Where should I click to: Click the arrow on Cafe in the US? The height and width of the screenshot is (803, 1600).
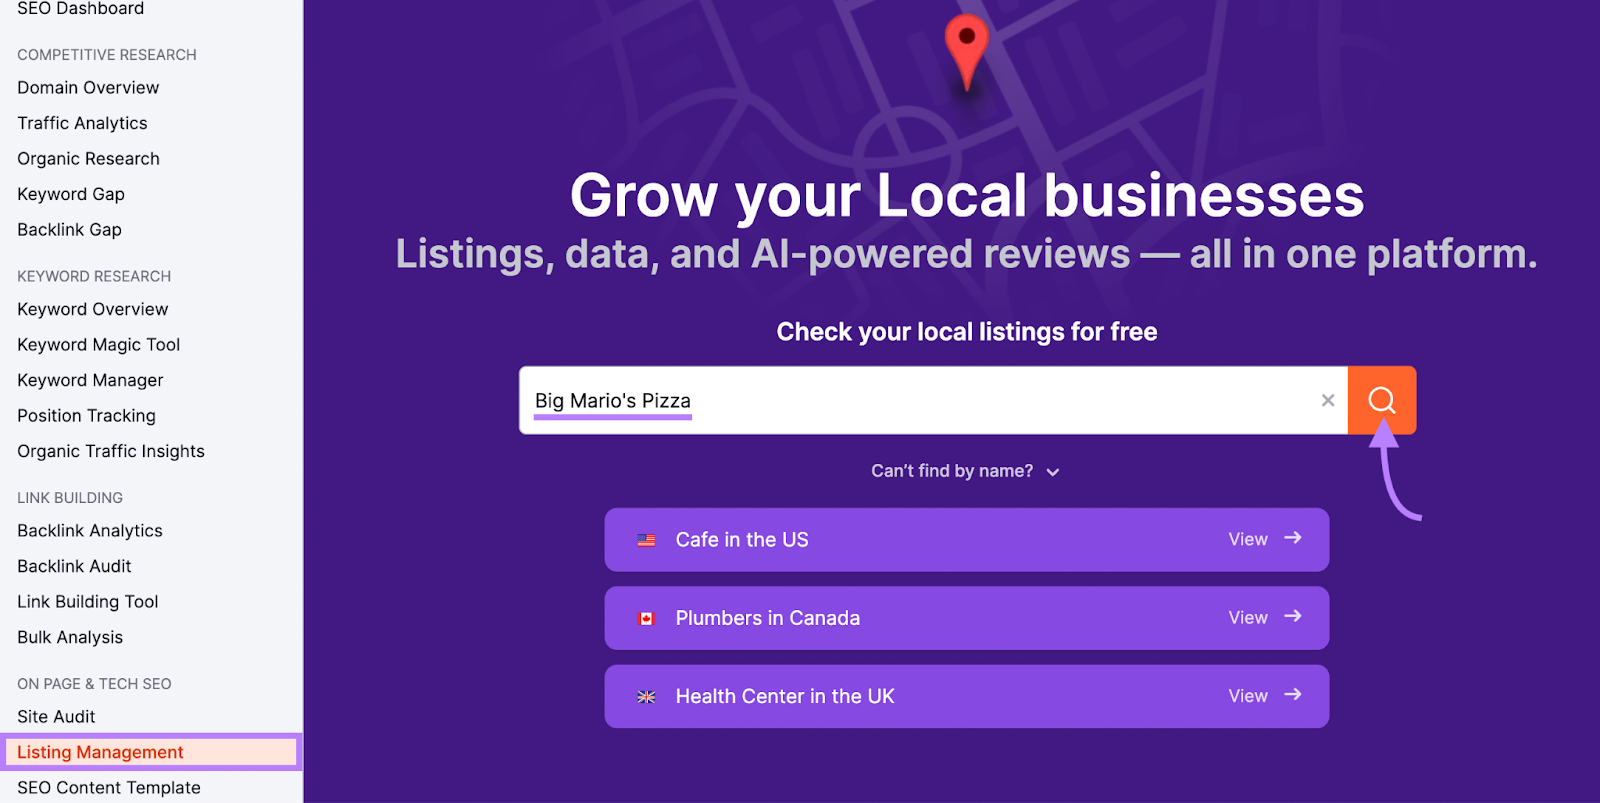[x=1292, y=539]
